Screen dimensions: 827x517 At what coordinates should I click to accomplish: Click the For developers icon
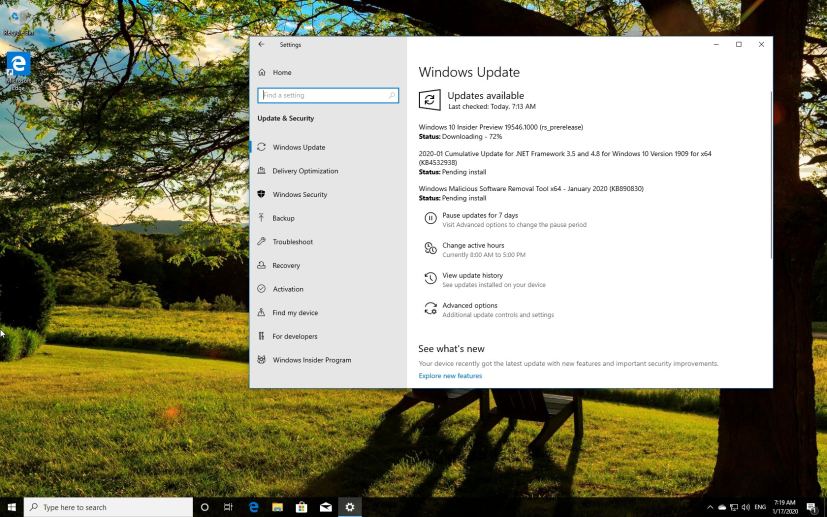pos(262,336)
